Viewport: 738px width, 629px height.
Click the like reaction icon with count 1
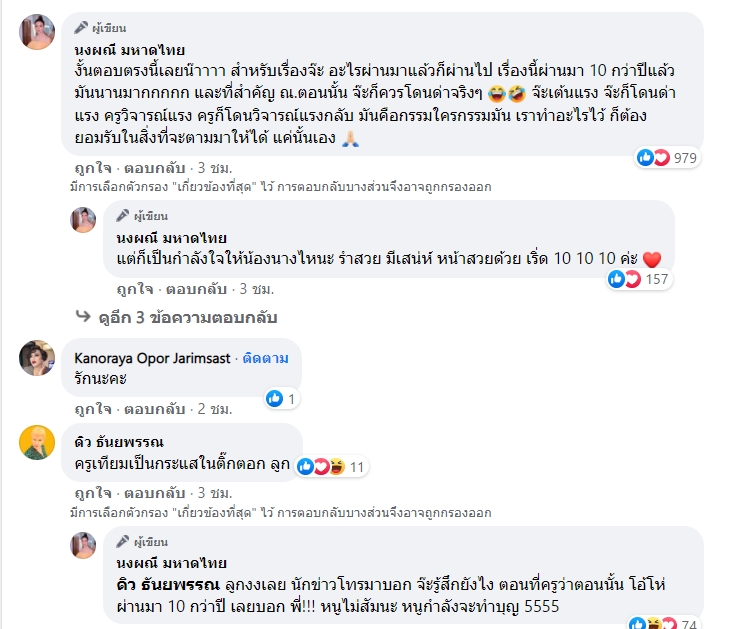pos(275,398)
